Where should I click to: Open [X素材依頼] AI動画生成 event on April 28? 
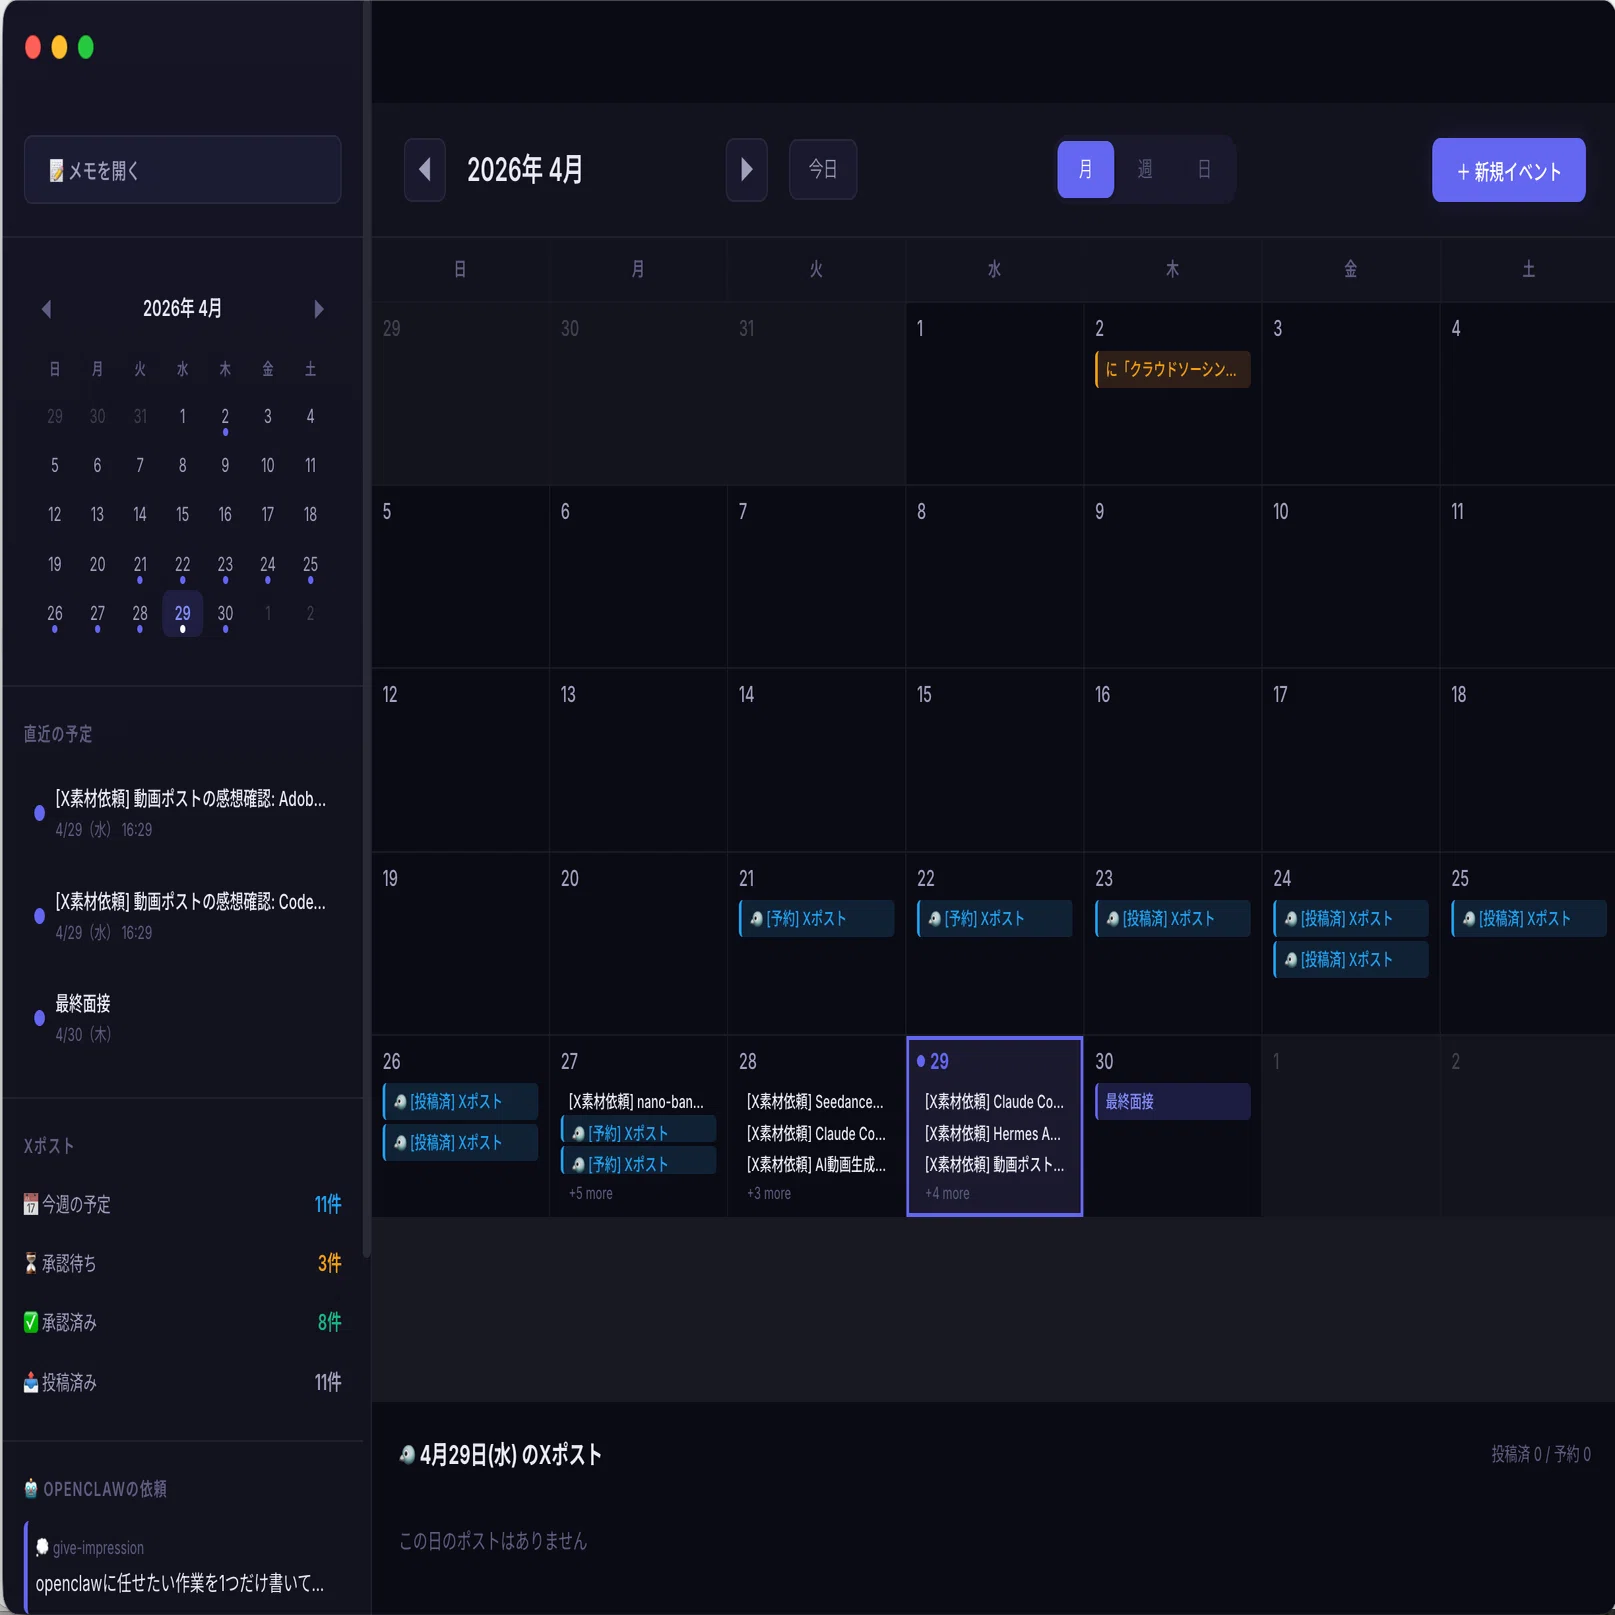[x=816, y=1165]
